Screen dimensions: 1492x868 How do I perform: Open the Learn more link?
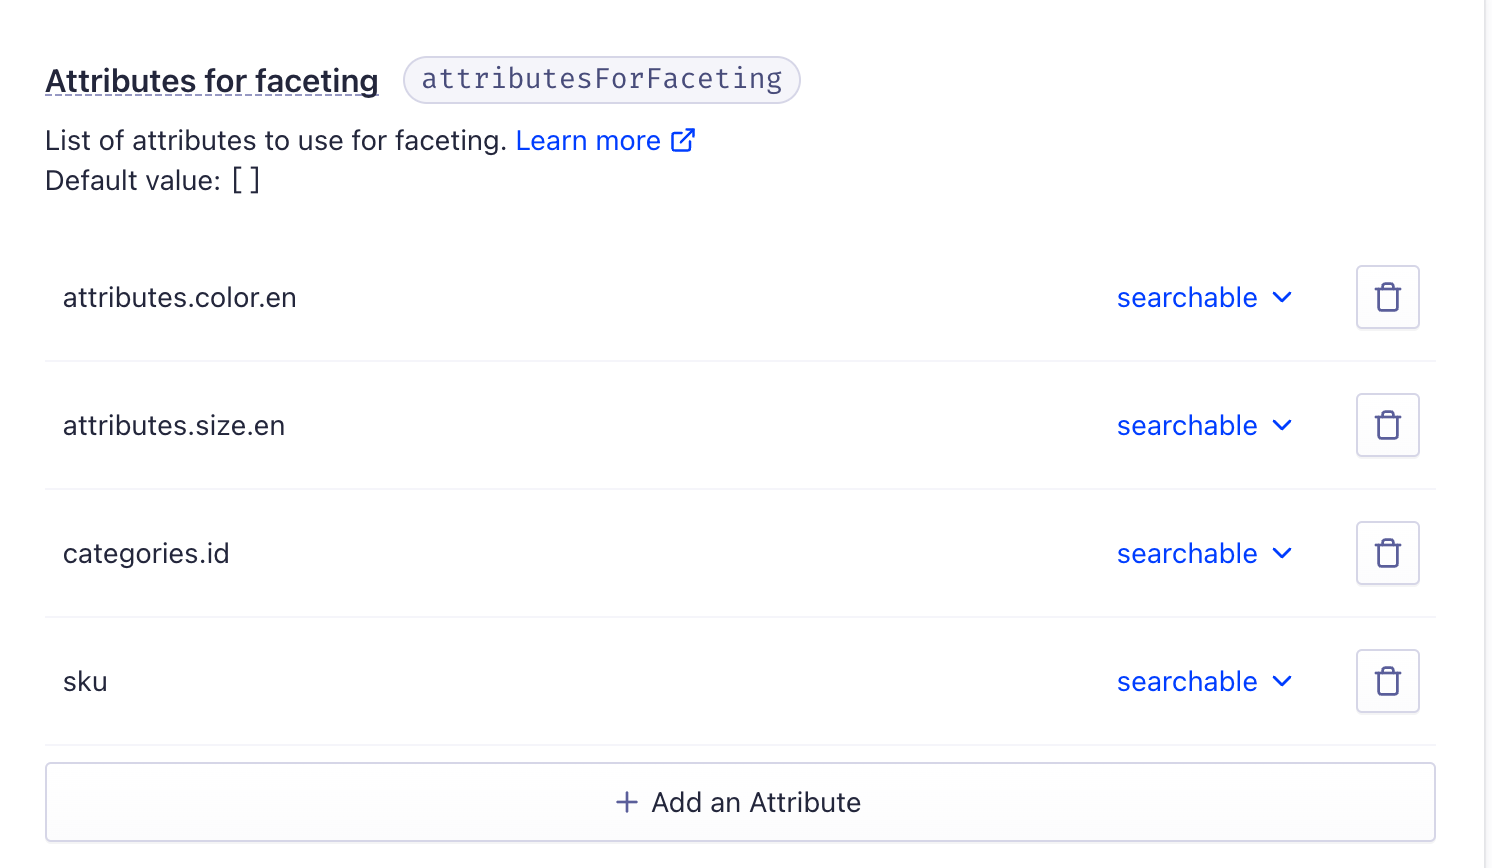click(587, 140)
